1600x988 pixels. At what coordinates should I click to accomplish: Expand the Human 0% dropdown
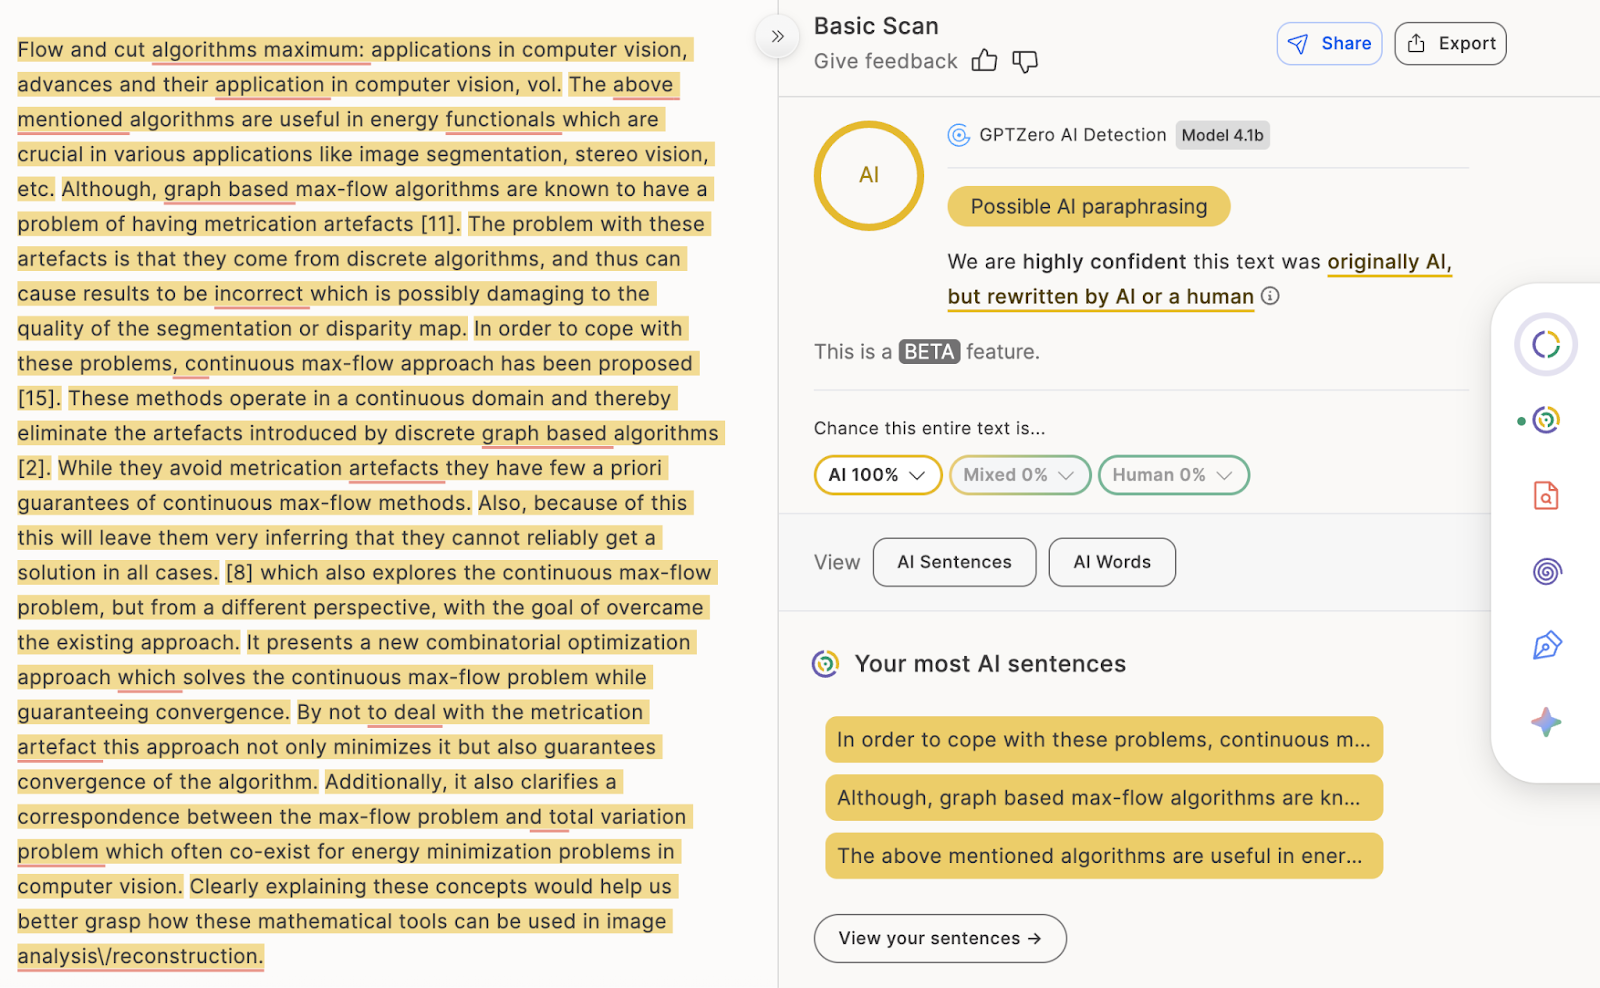click(1173, 475)
